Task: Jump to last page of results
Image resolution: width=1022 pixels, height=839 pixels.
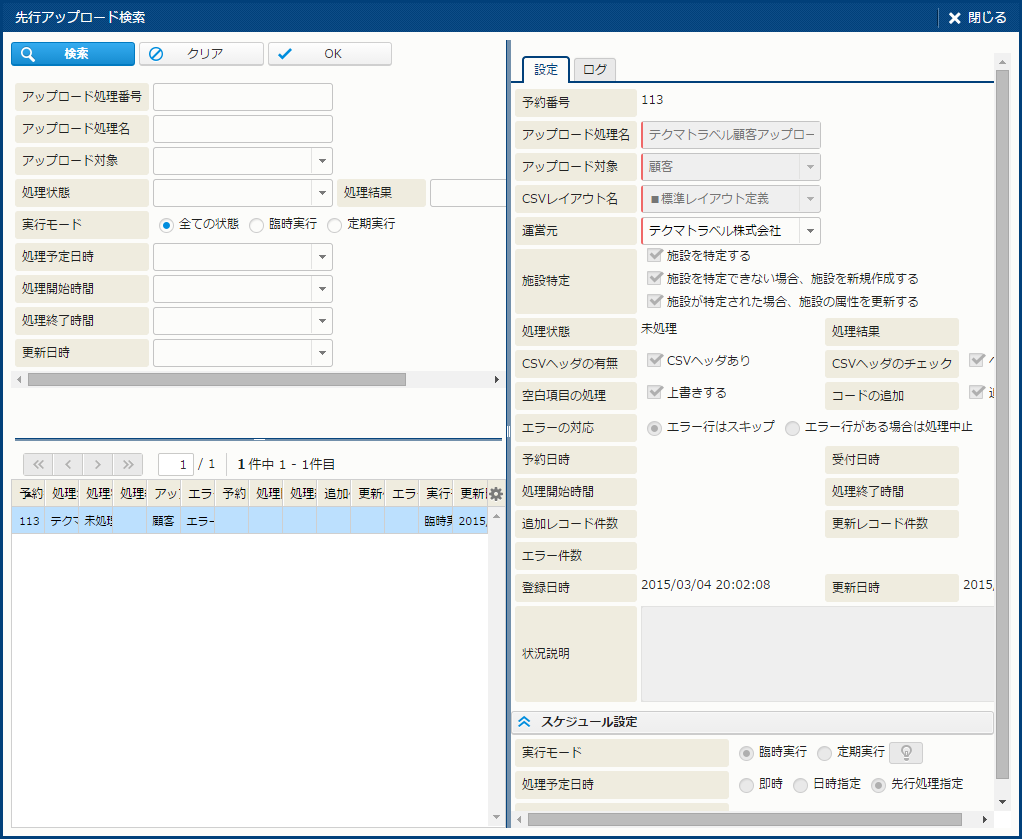Action: [128, 464]
